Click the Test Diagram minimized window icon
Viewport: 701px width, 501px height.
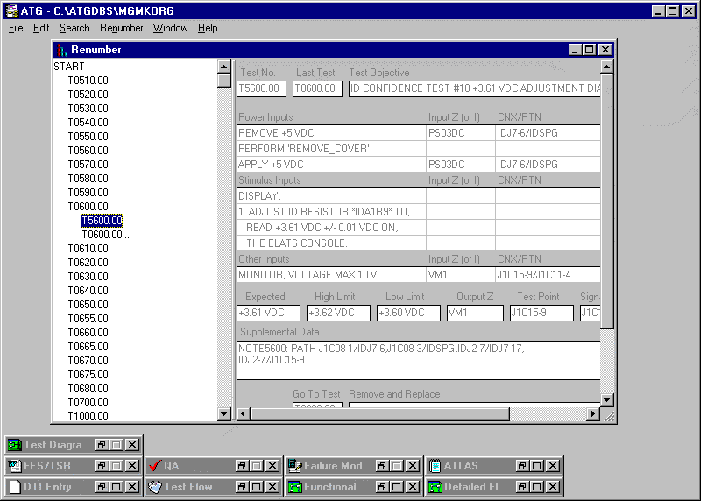[x=14, y=445]
